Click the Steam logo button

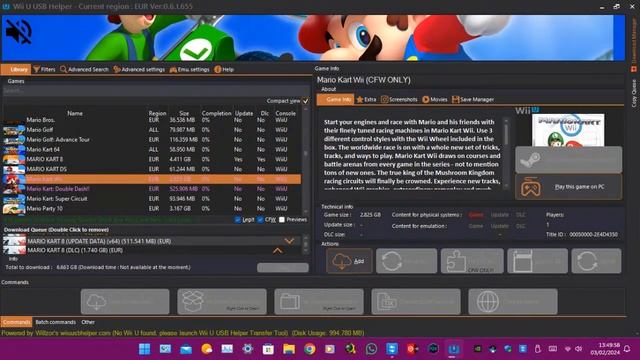pos(569,160)
